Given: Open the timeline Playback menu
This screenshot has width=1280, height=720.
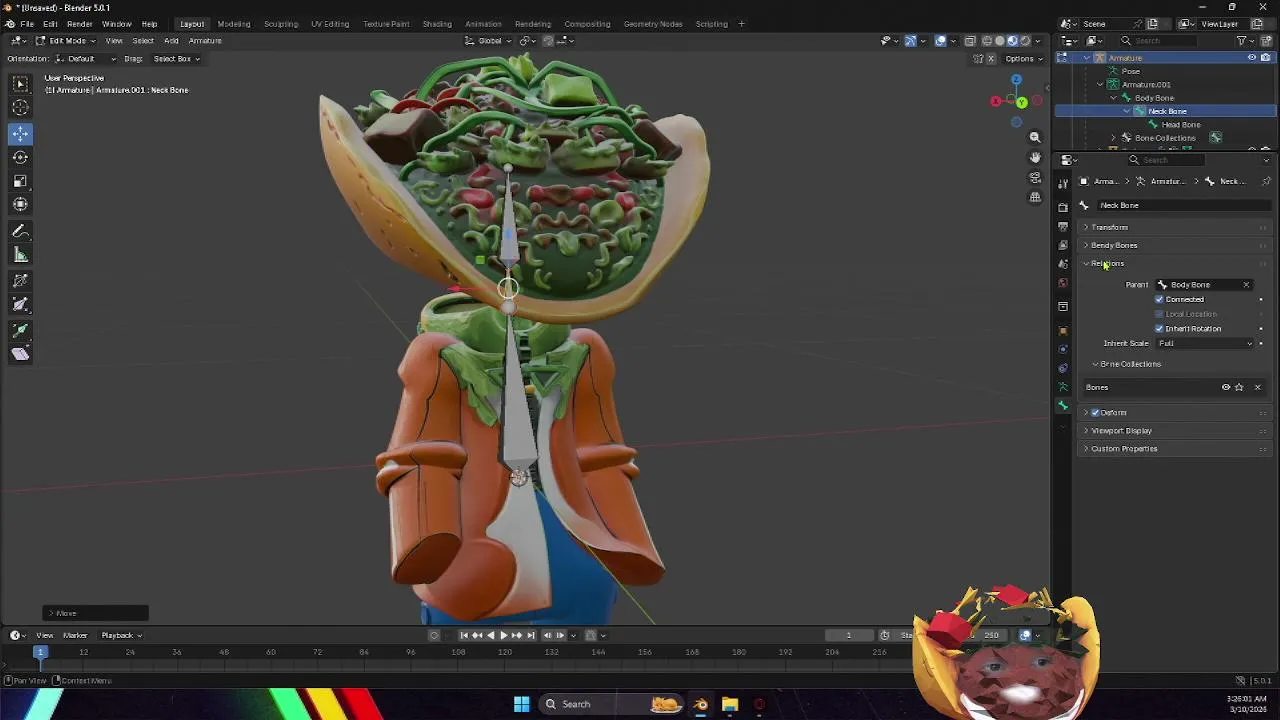Looking at the screenshot, I should (x=120, y=635).
